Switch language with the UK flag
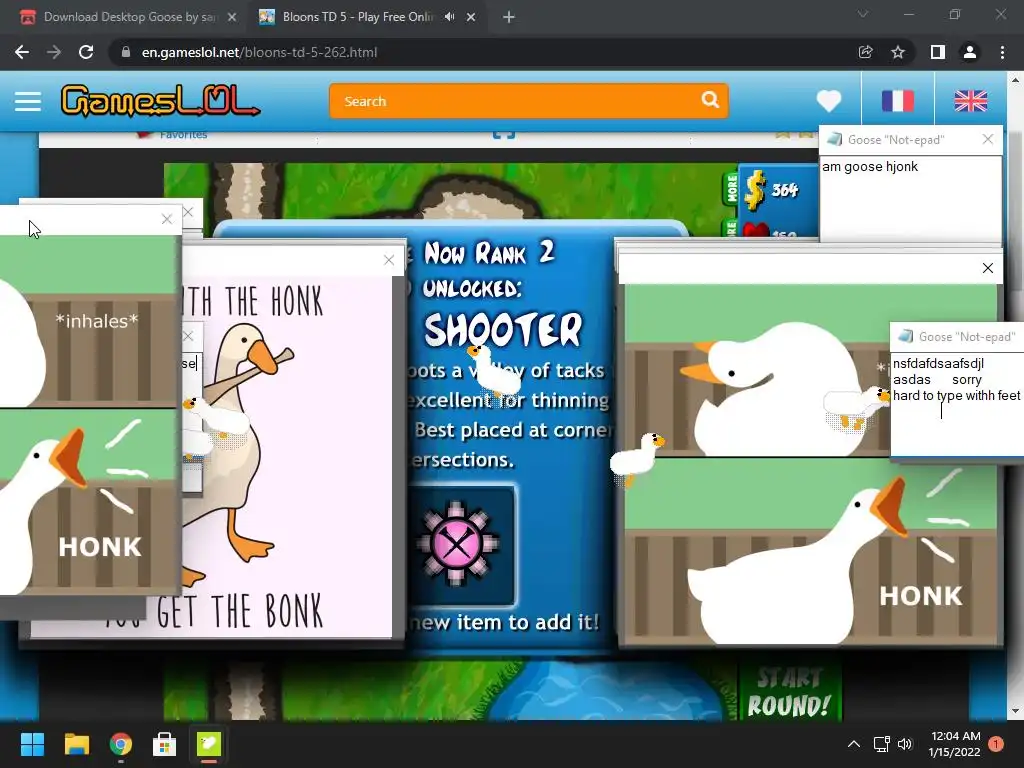Screen dimensions: 1024x768 [970, 101]
